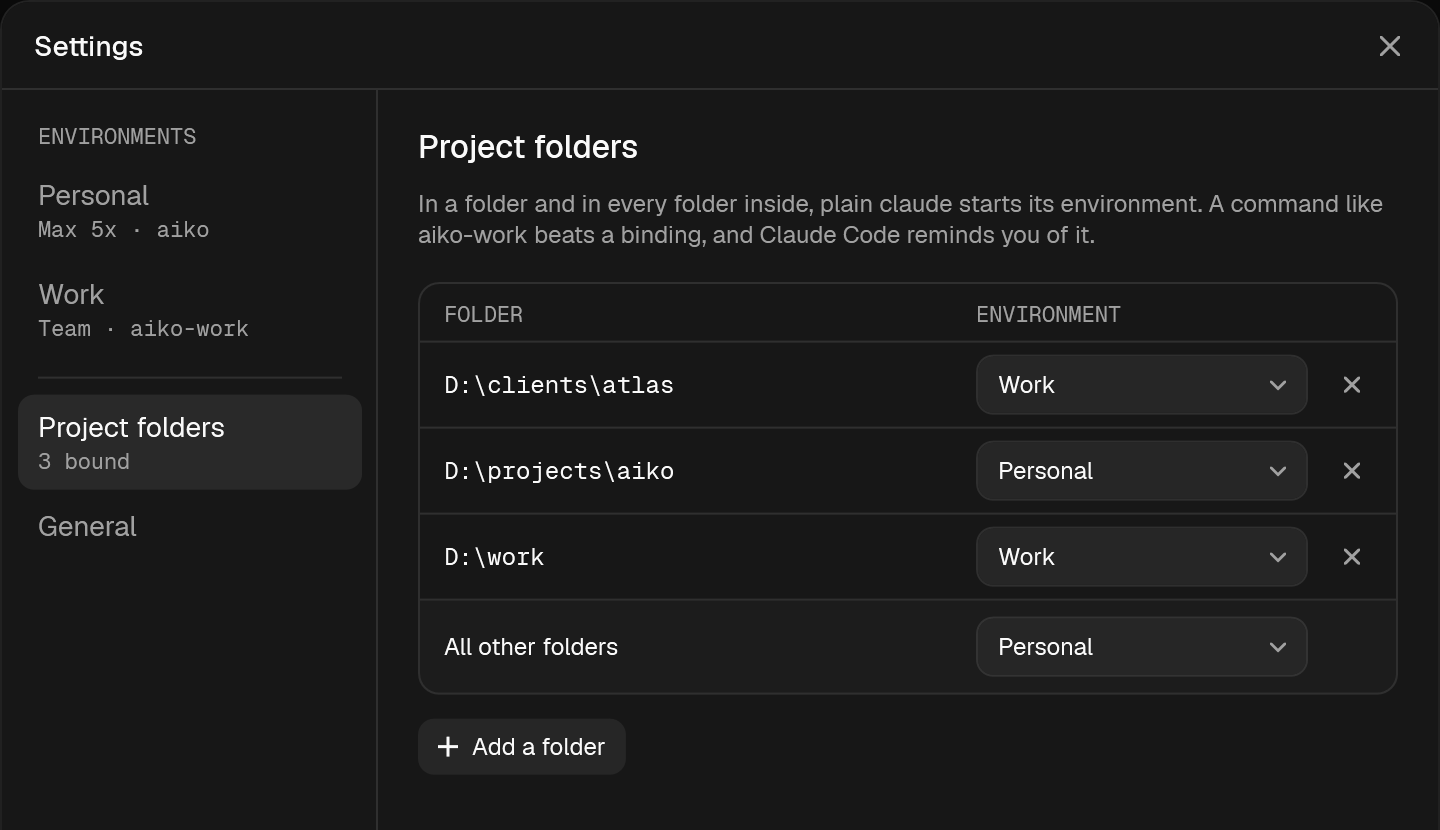The width and height of the screenshot is (1440, 830).
Task: Open environment dropdown for D:\clients\atlas
Action: click(x=1142, y=385)
